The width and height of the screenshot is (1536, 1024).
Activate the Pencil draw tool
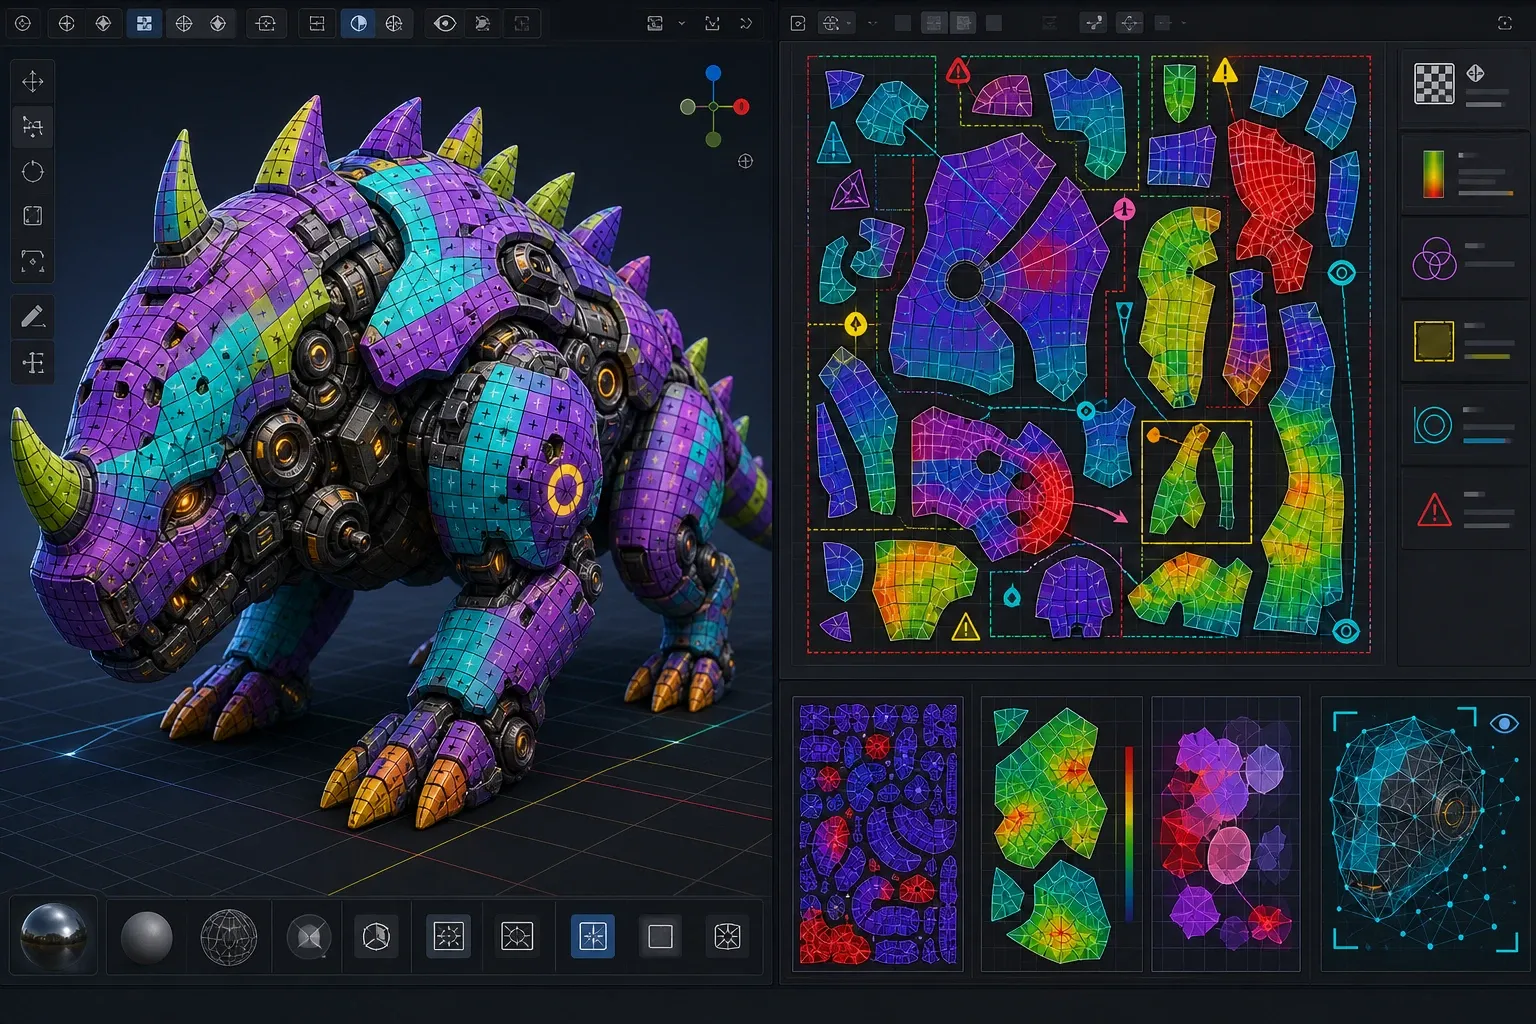[x=33, y=317]
